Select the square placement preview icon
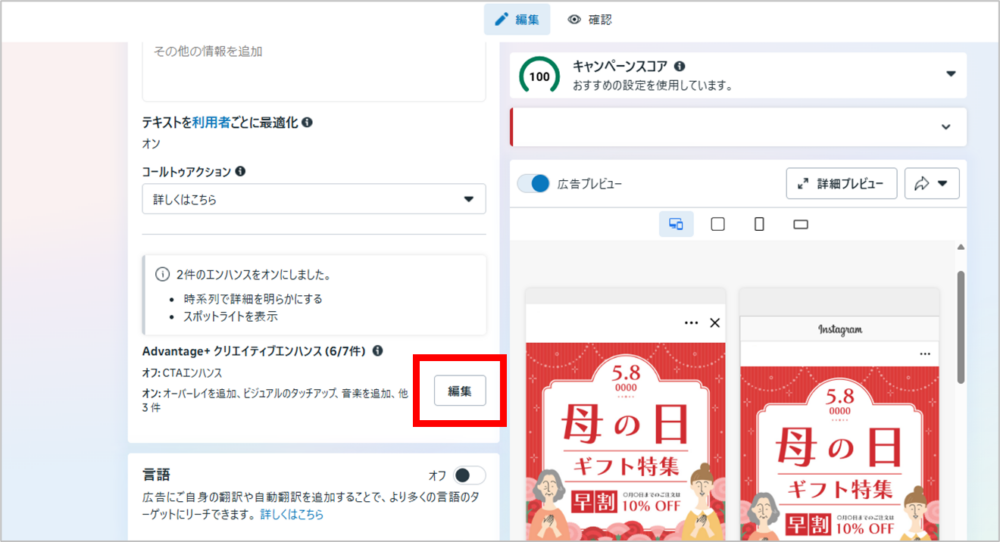1000x542 pixels. point(717,224)
